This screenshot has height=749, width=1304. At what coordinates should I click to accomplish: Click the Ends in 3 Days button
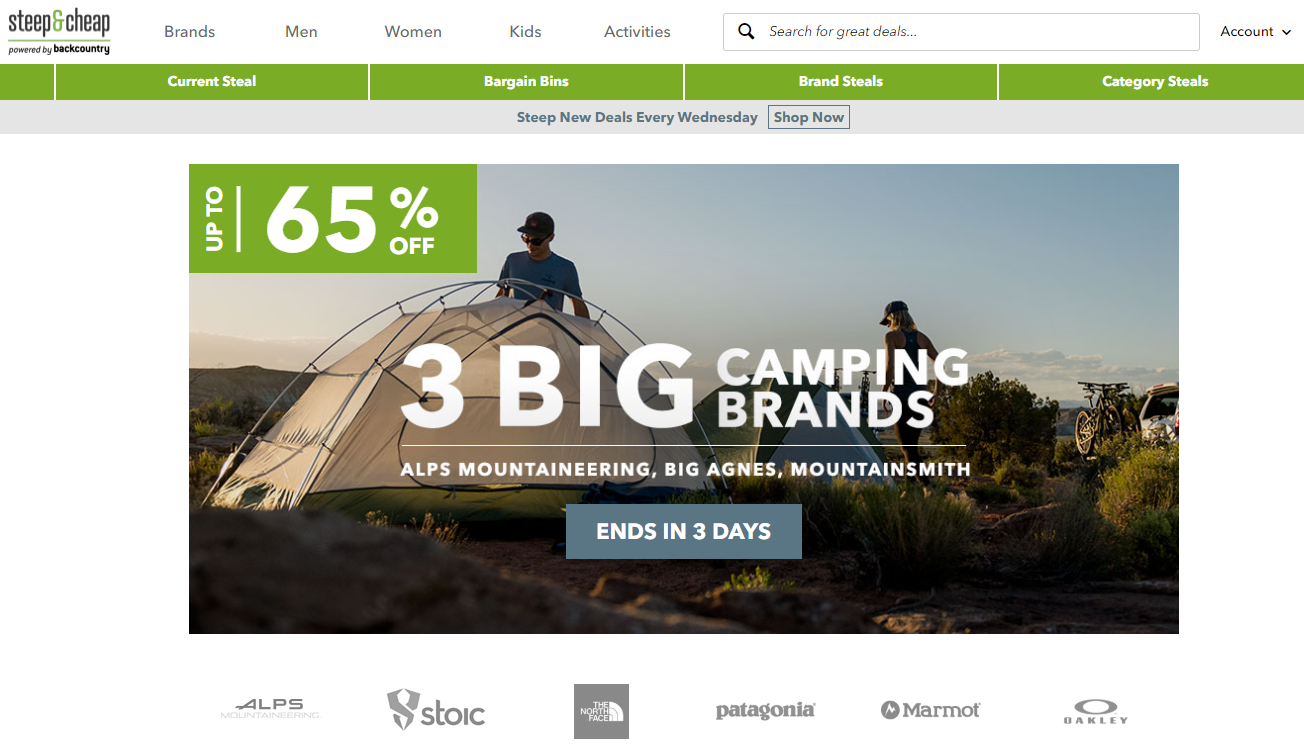684,531
